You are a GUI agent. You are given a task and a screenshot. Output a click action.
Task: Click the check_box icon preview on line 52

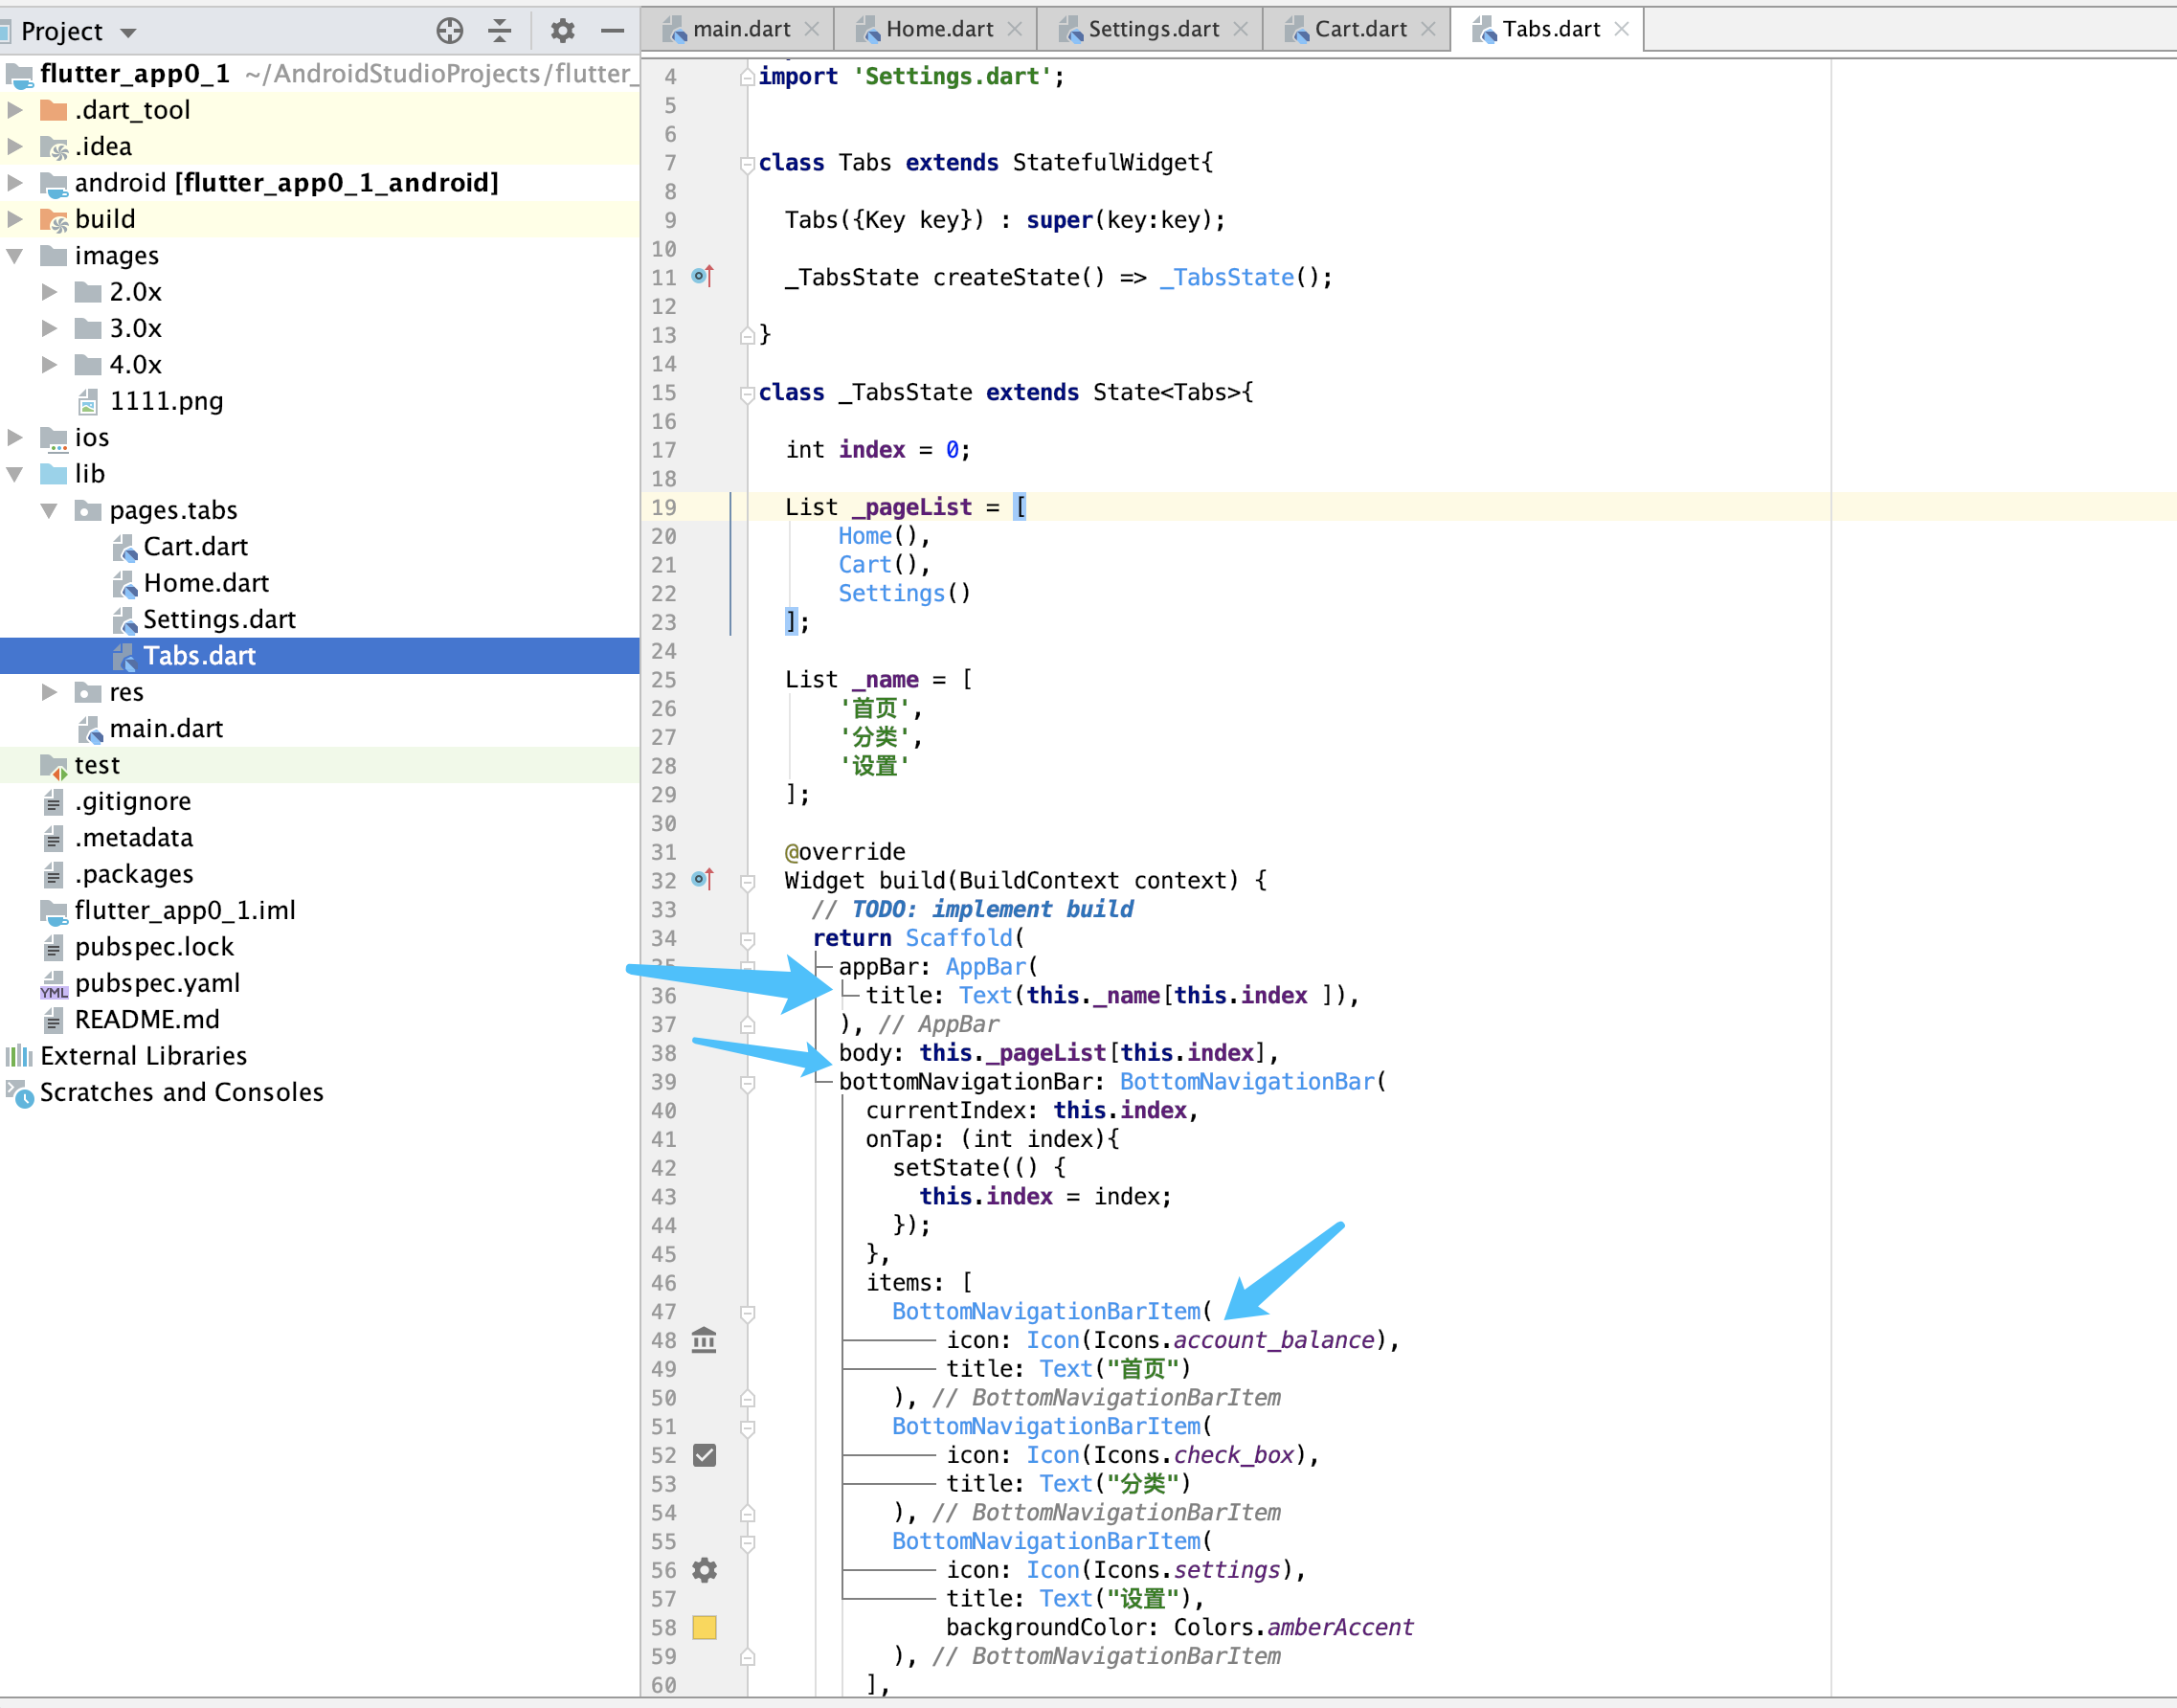704,1455
